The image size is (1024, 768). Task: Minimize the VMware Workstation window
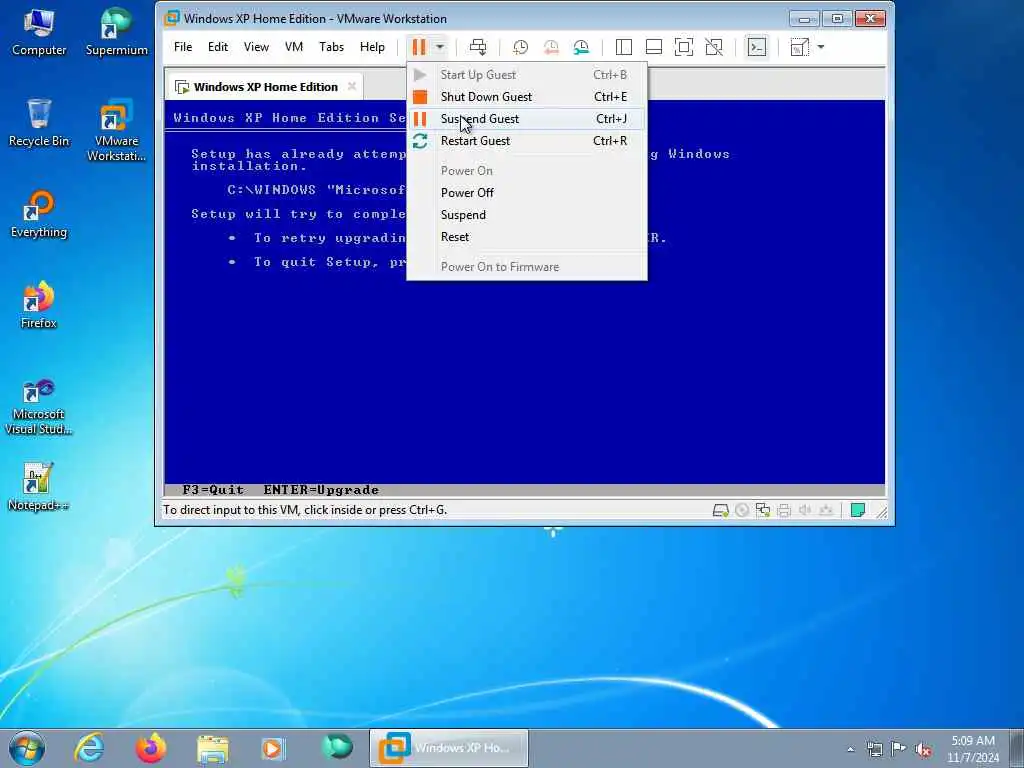[x=805, y=19]
